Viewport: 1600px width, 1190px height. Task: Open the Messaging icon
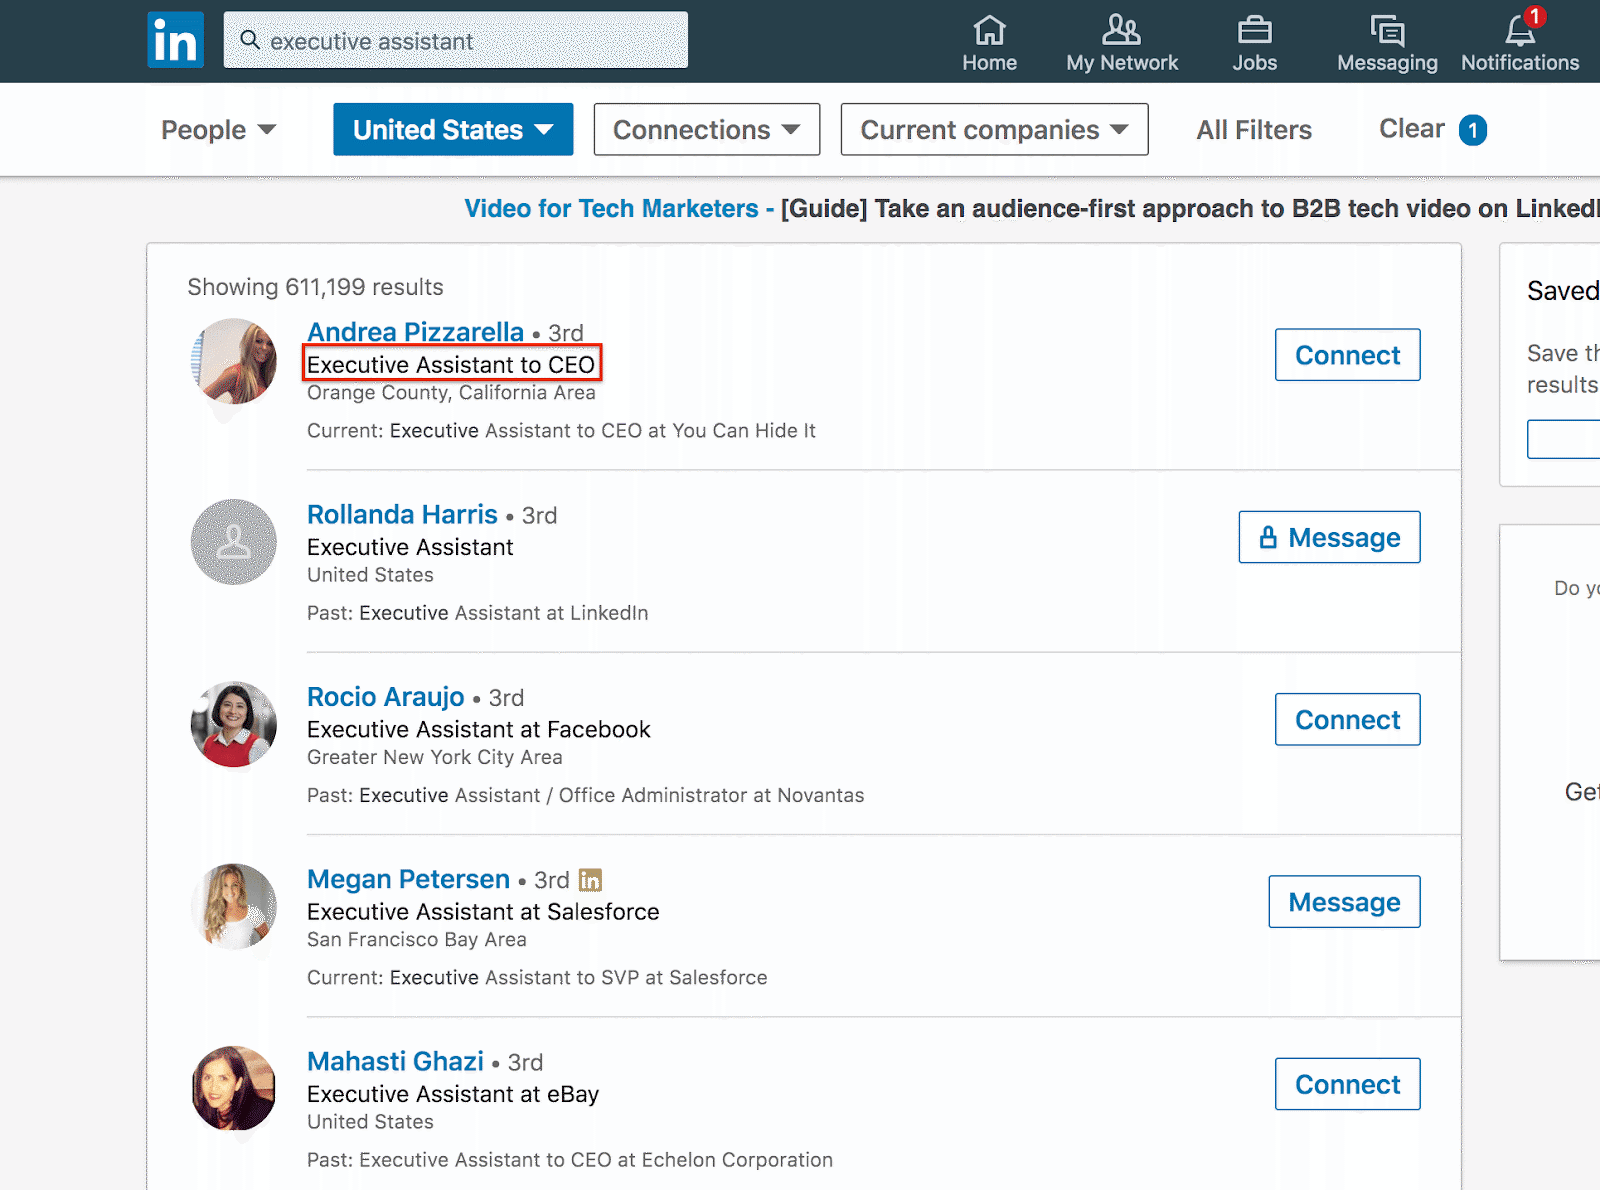1387,30
